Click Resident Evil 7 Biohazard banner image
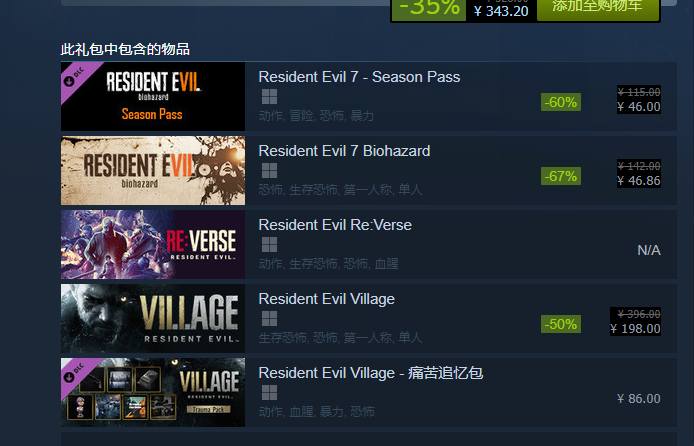This screenshot has height=446, width=694. point(153,170)
